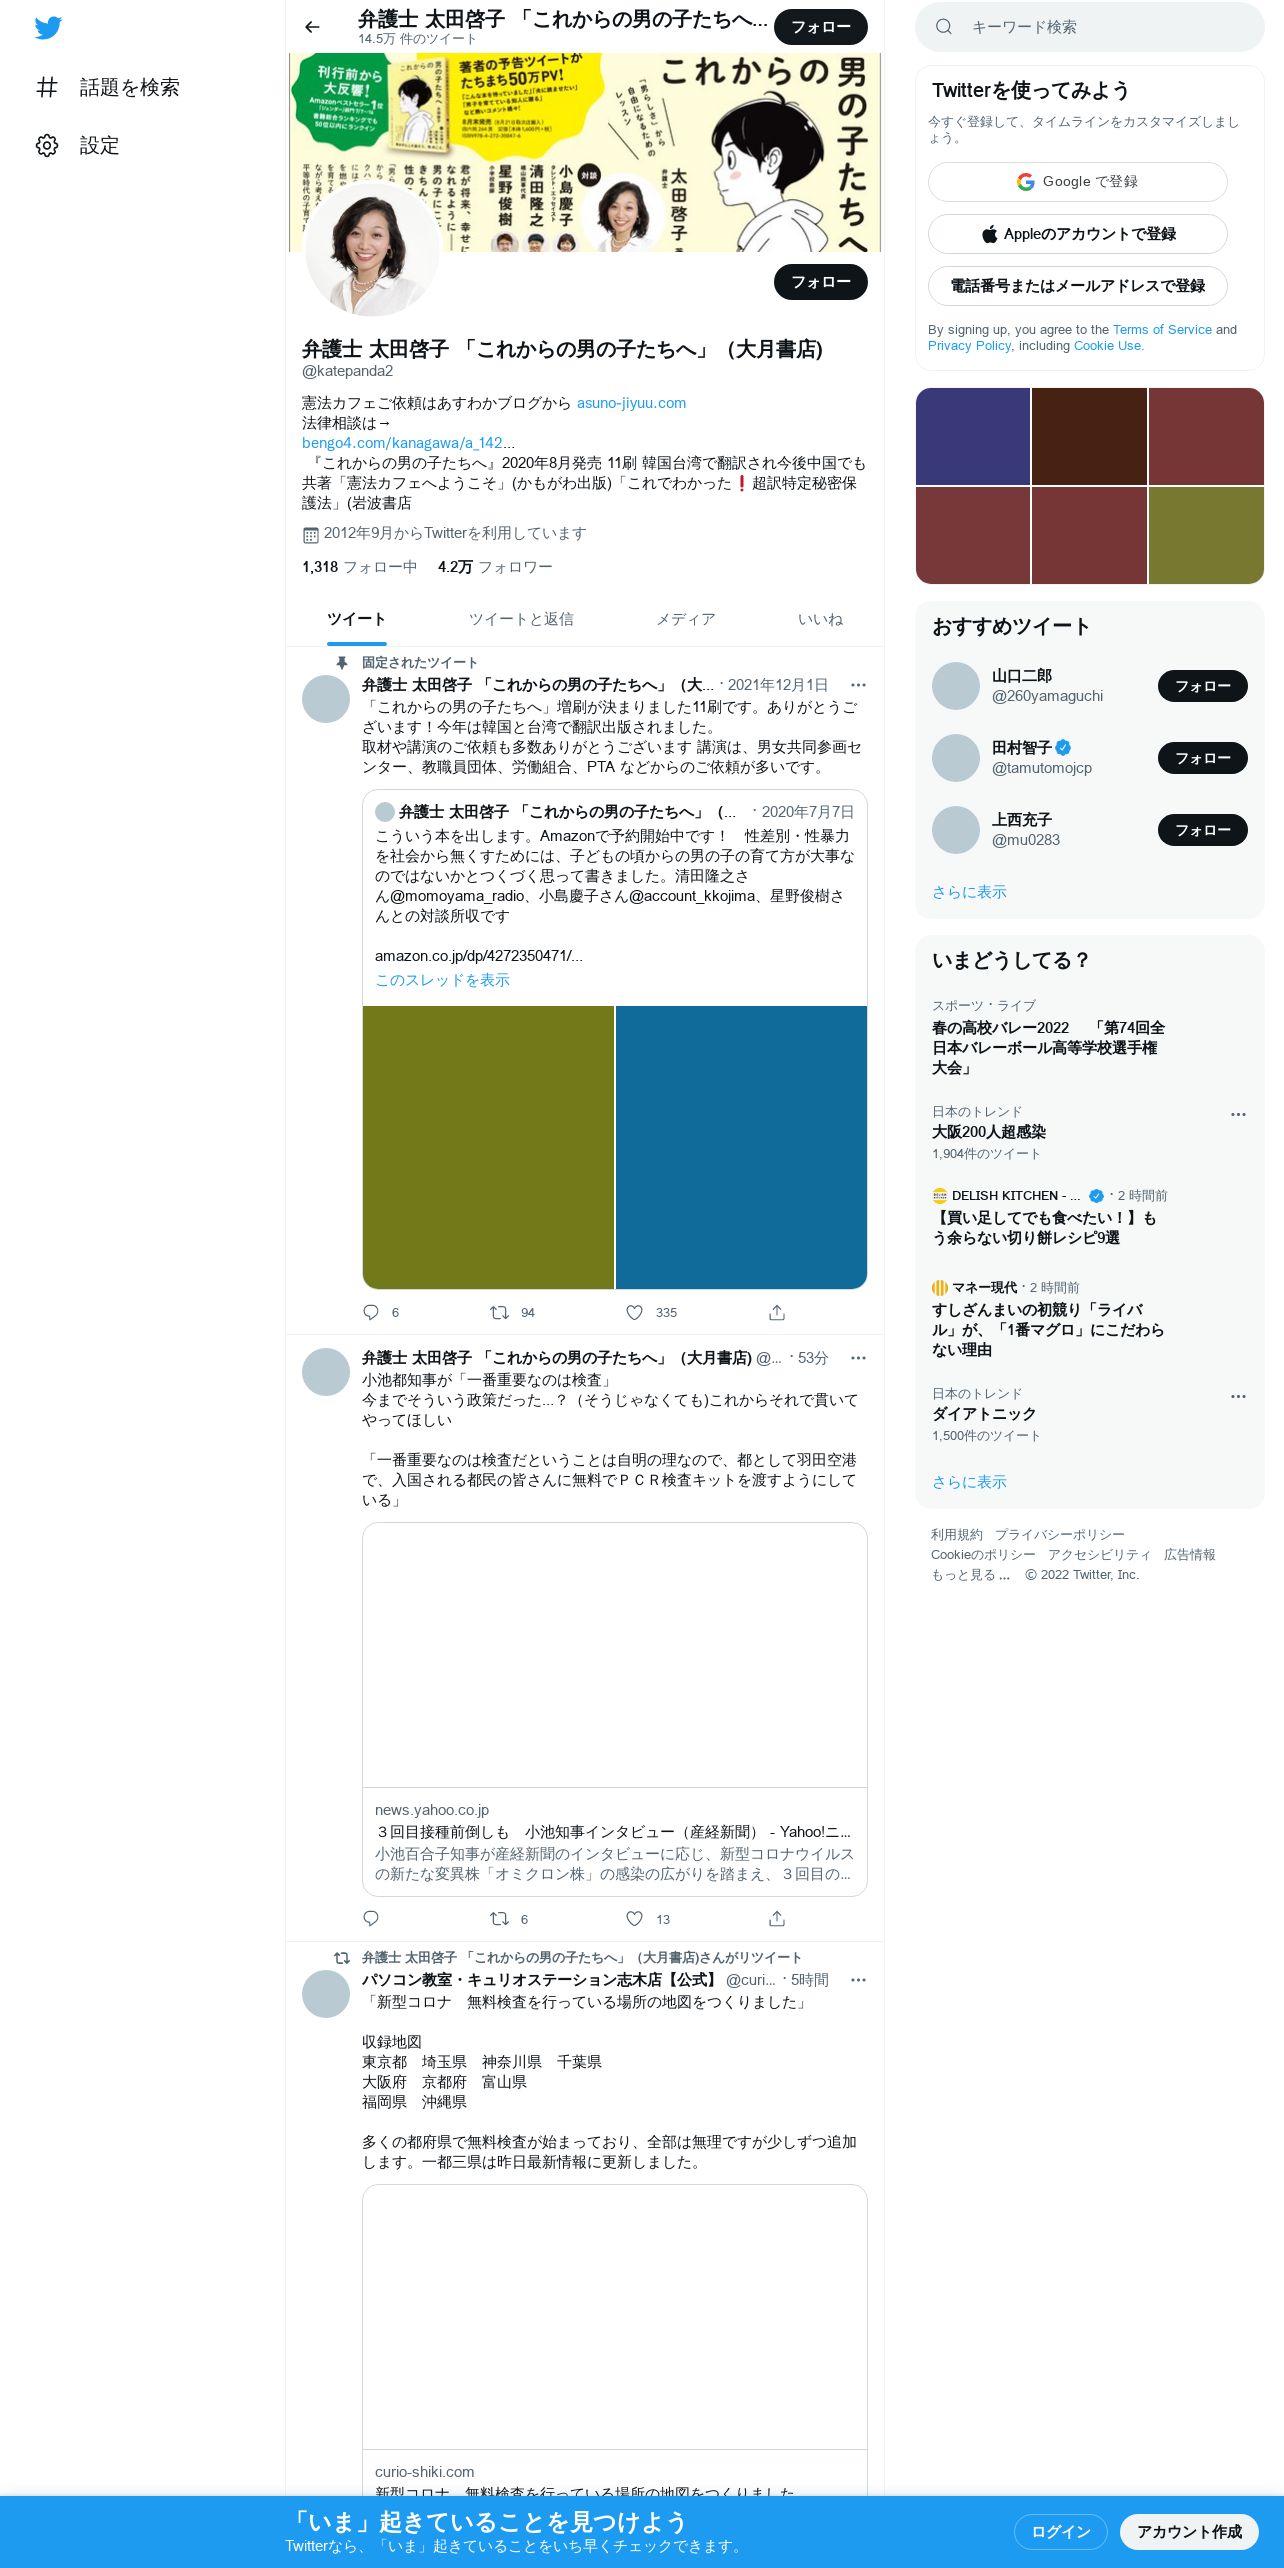1284x2568 pixels.
Task: Switch to いいね tab
Action: [820, 620]
